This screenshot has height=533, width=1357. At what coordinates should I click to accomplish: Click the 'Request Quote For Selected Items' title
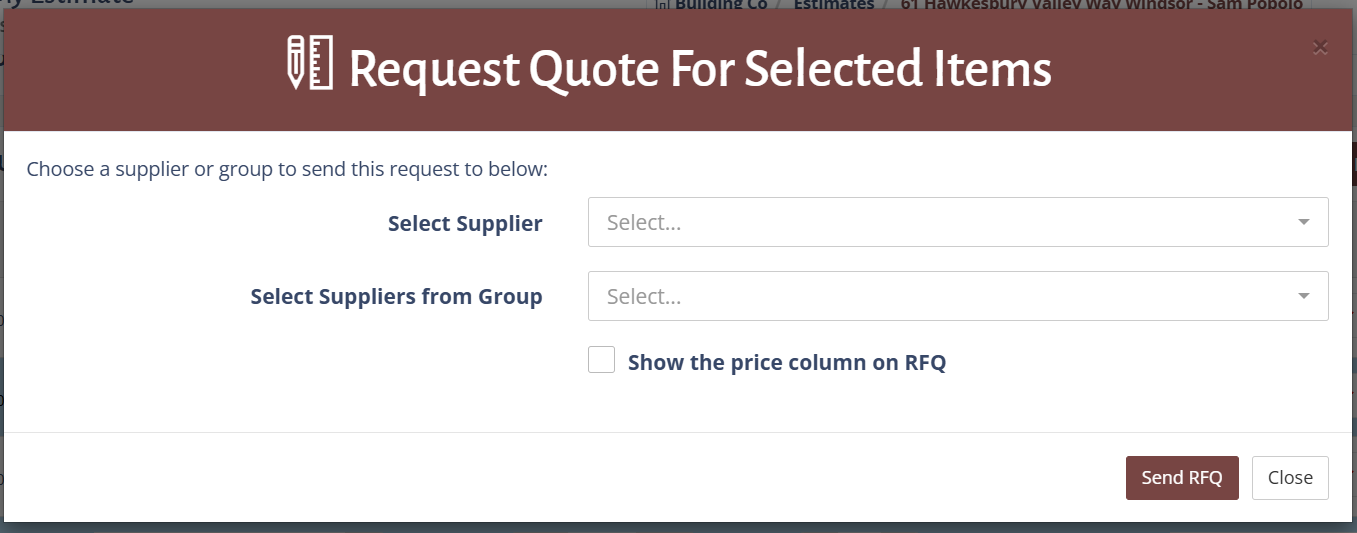tap(700, 68)
